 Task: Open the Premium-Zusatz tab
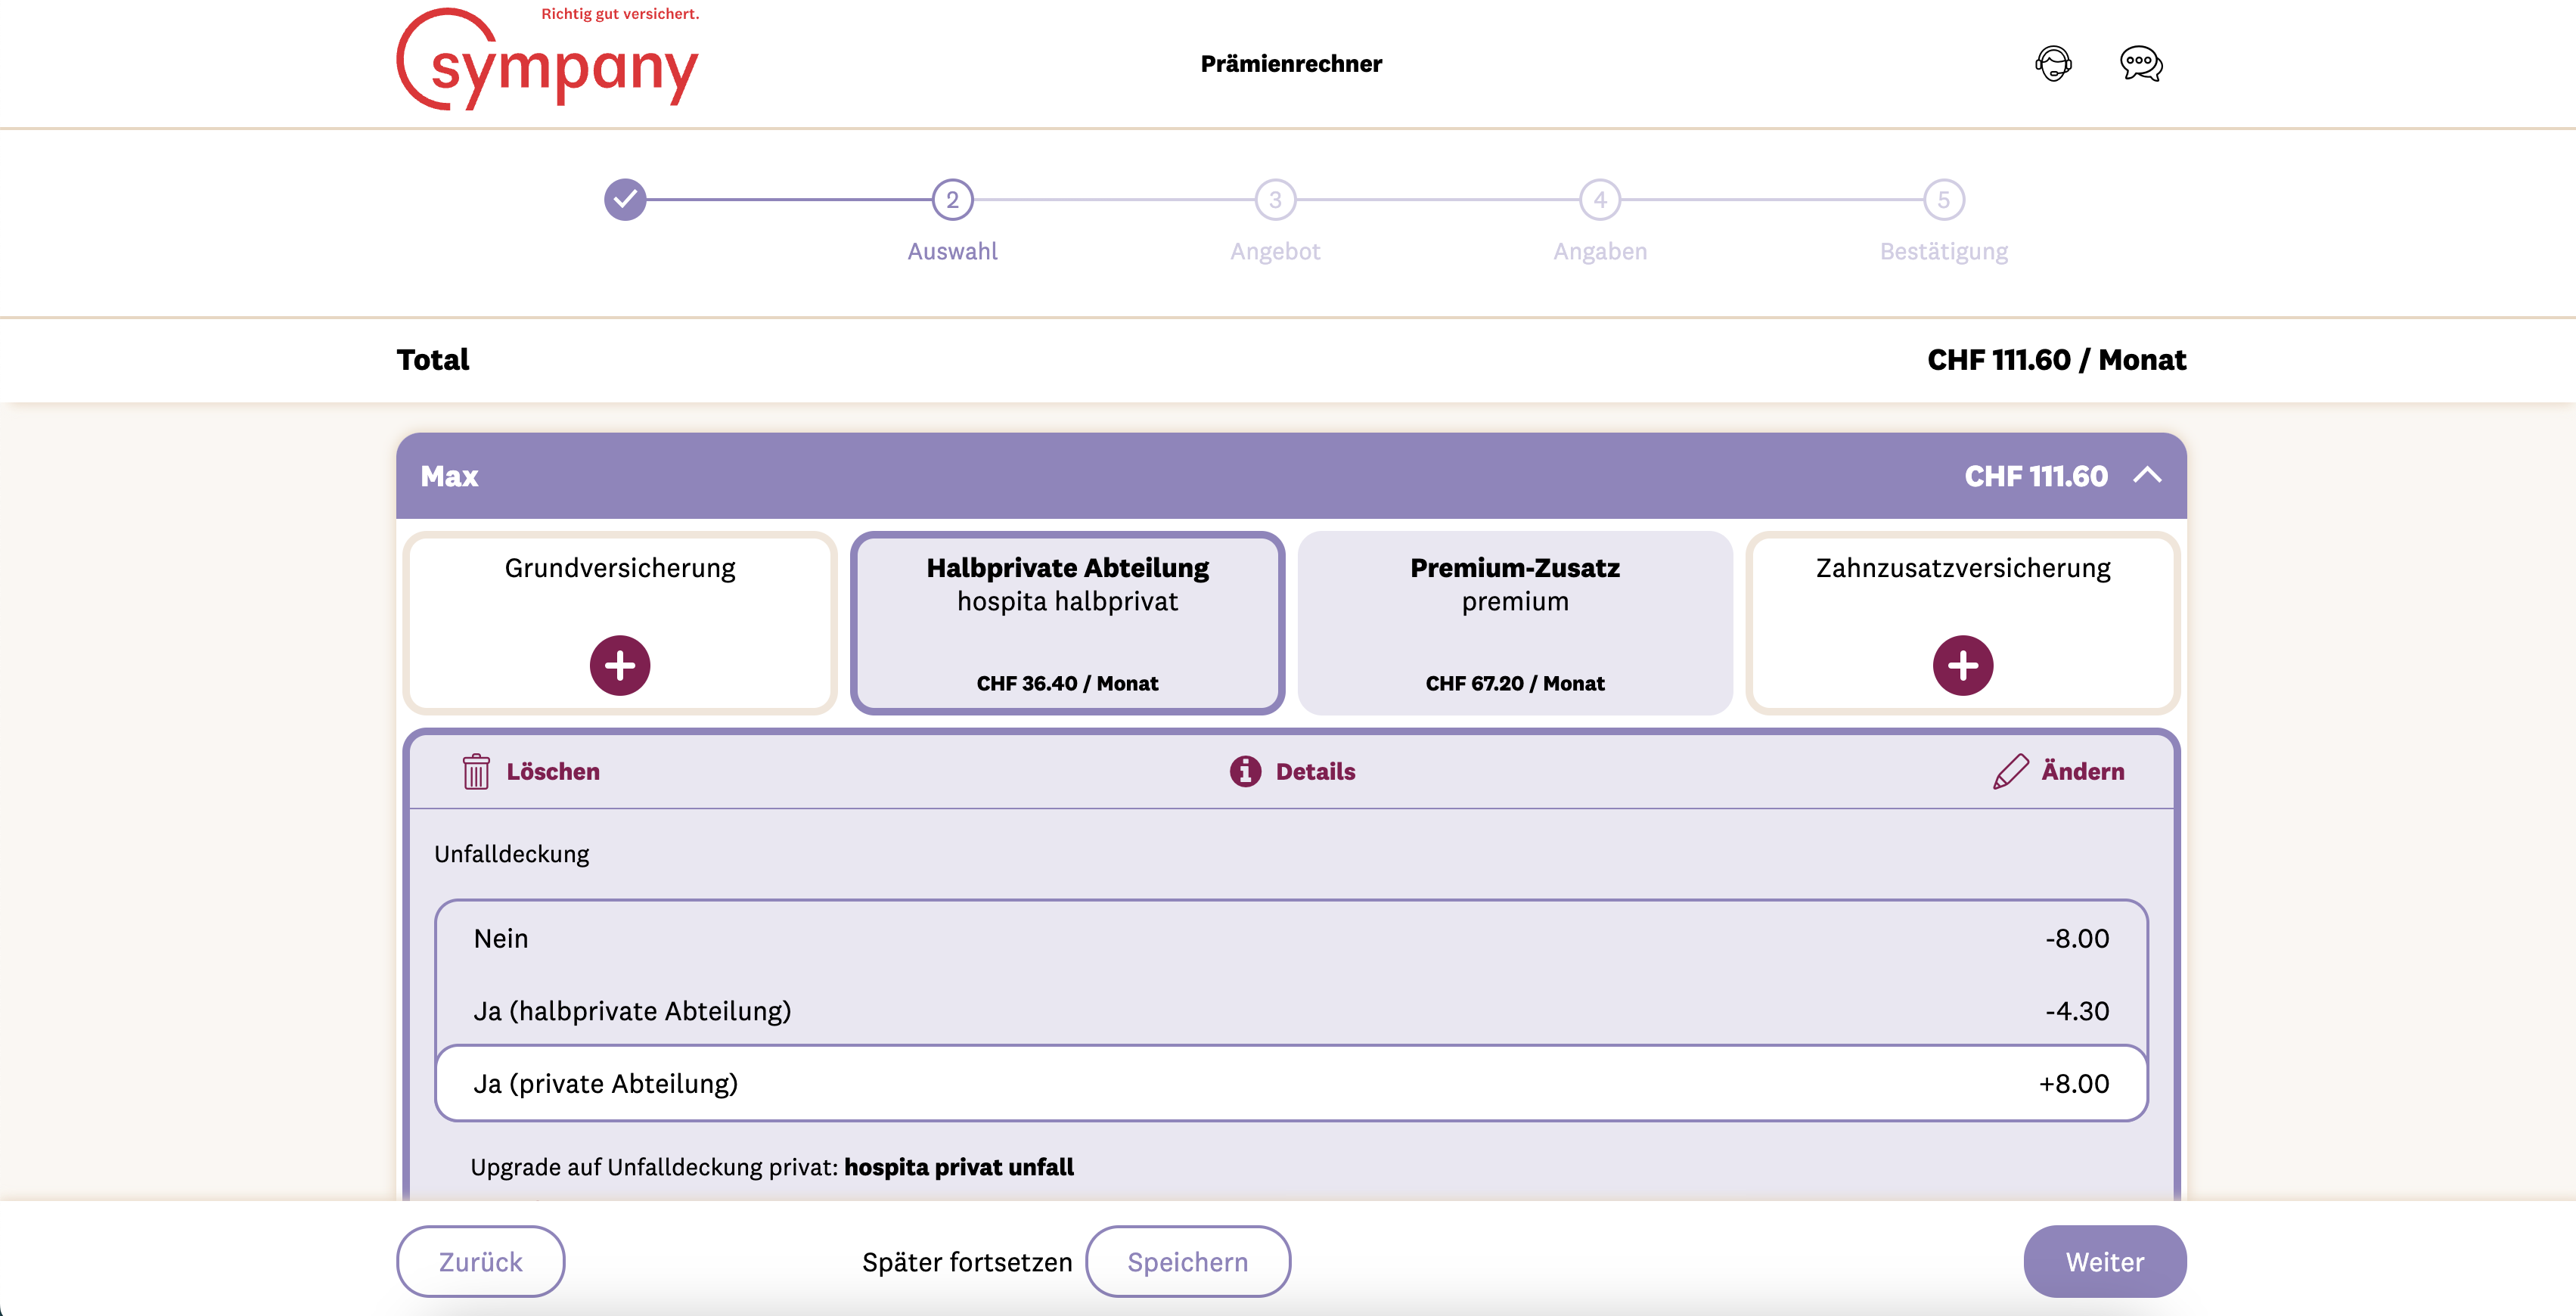point(1514,622)
